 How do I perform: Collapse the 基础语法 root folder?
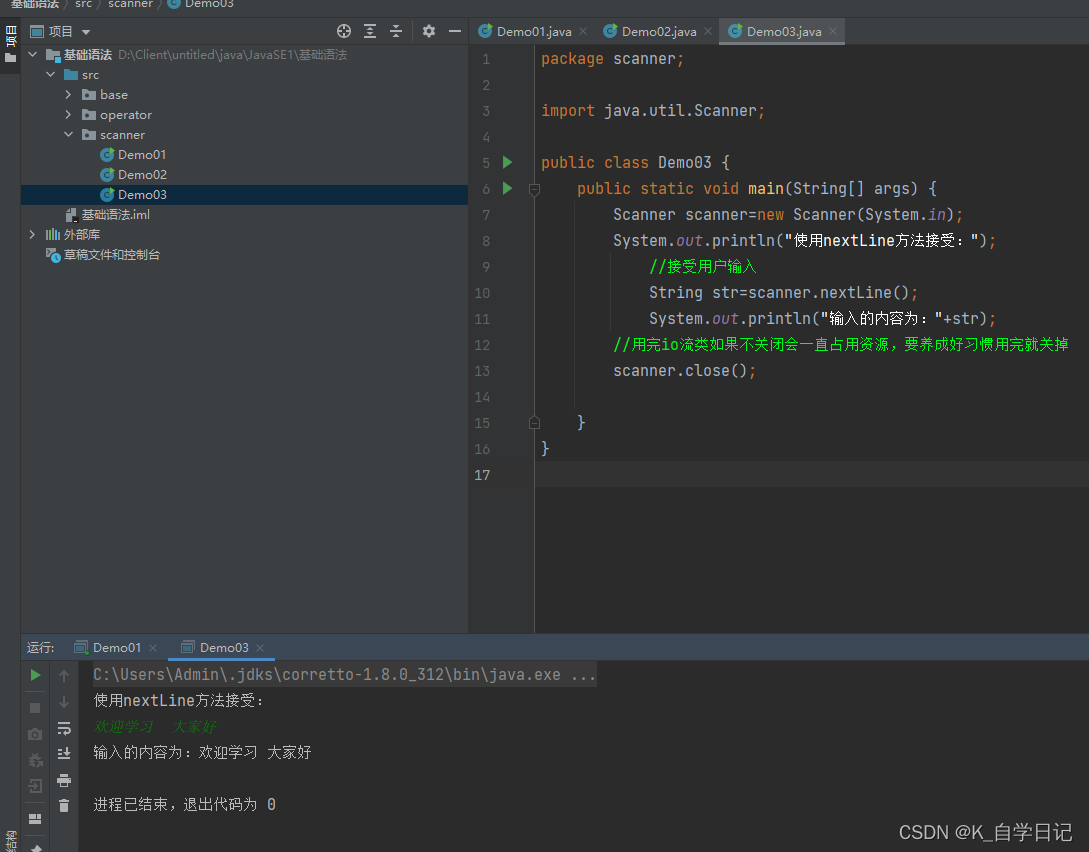tap(33, 54)
